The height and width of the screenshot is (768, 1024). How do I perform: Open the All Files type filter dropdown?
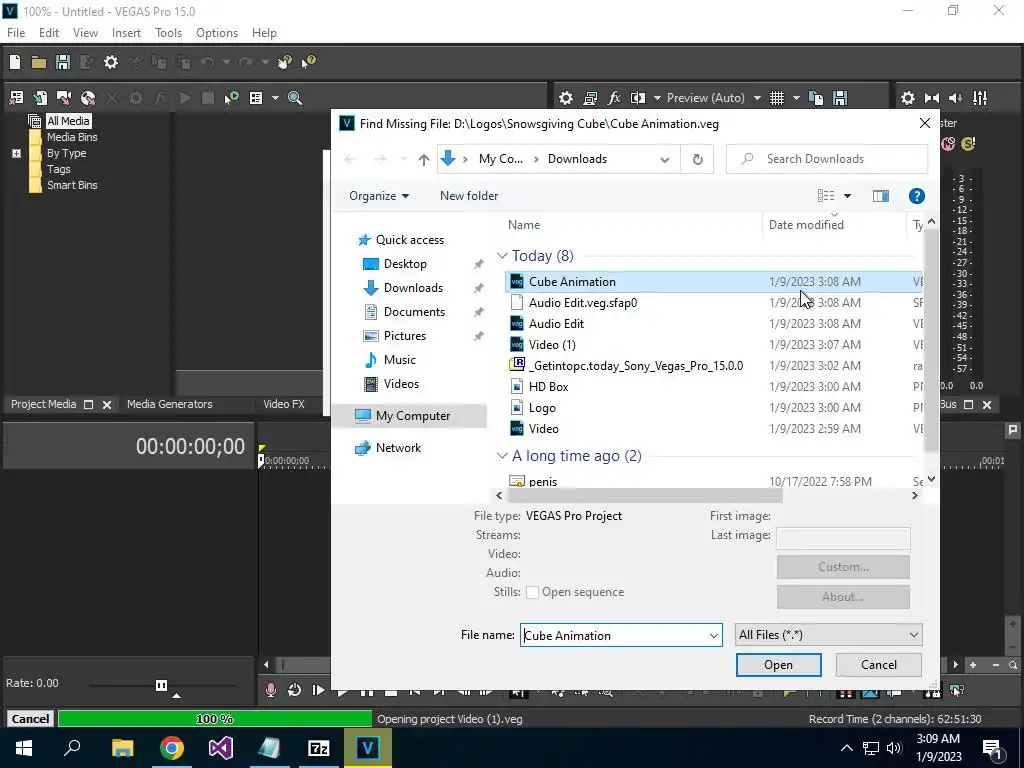pos(829,635)
